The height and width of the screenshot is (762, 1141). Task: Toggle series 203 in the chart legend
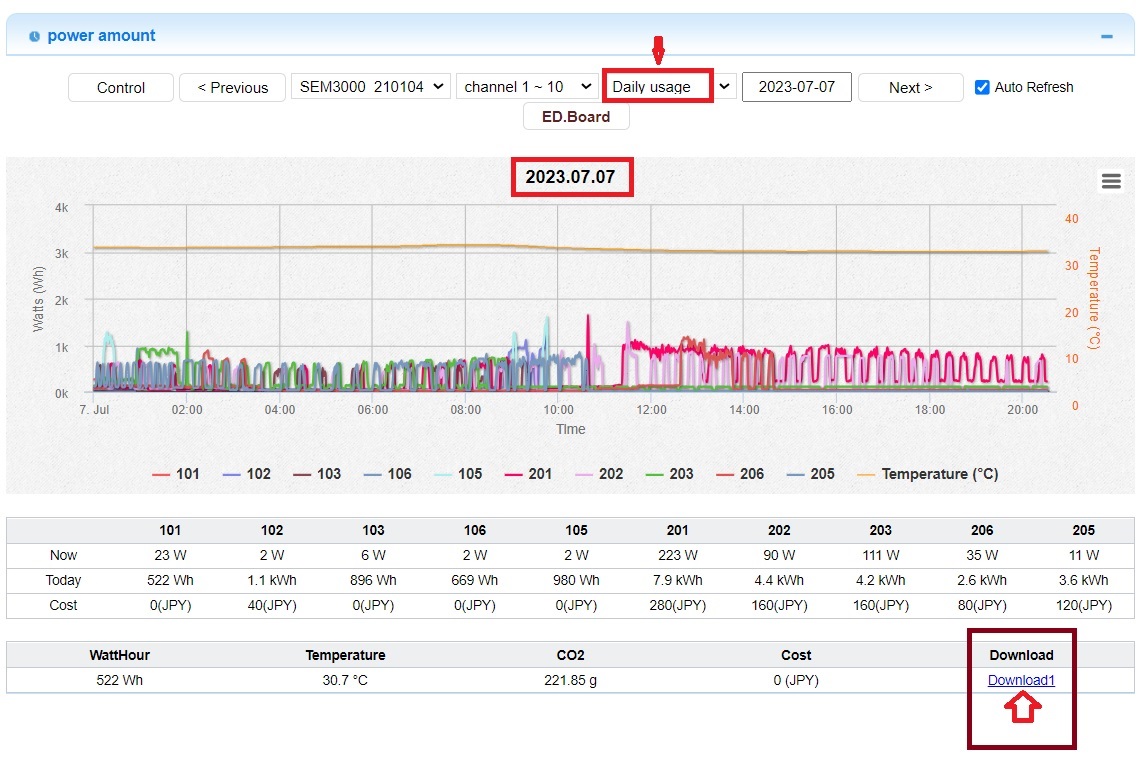pos(669,474)
